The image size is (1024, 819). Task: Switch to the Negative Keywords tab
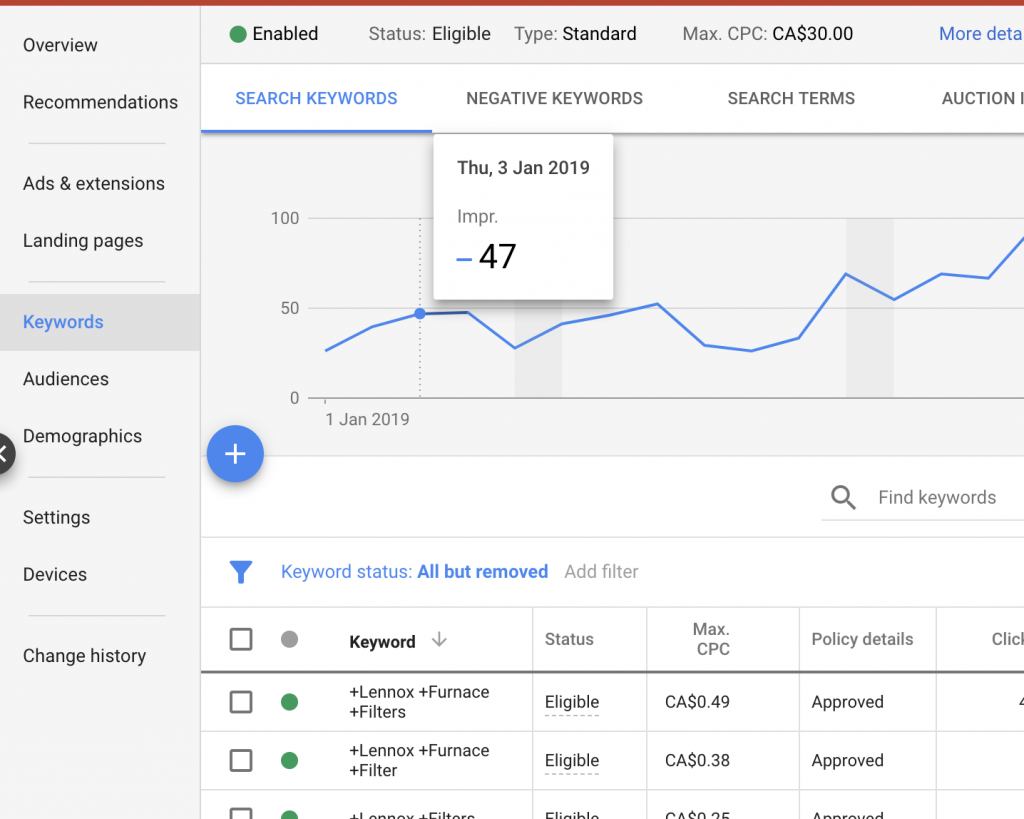click(554, 98)
